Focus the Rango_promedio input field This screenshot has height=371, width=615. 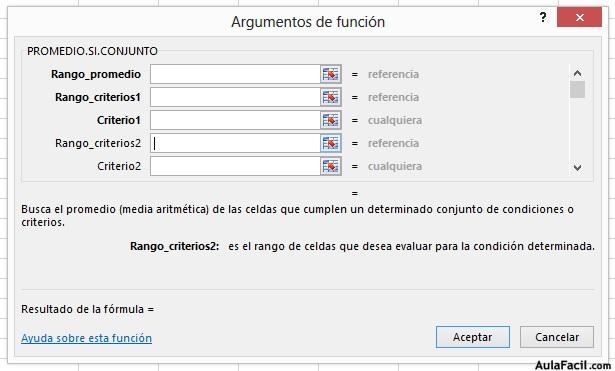click(x=235, y=74)
